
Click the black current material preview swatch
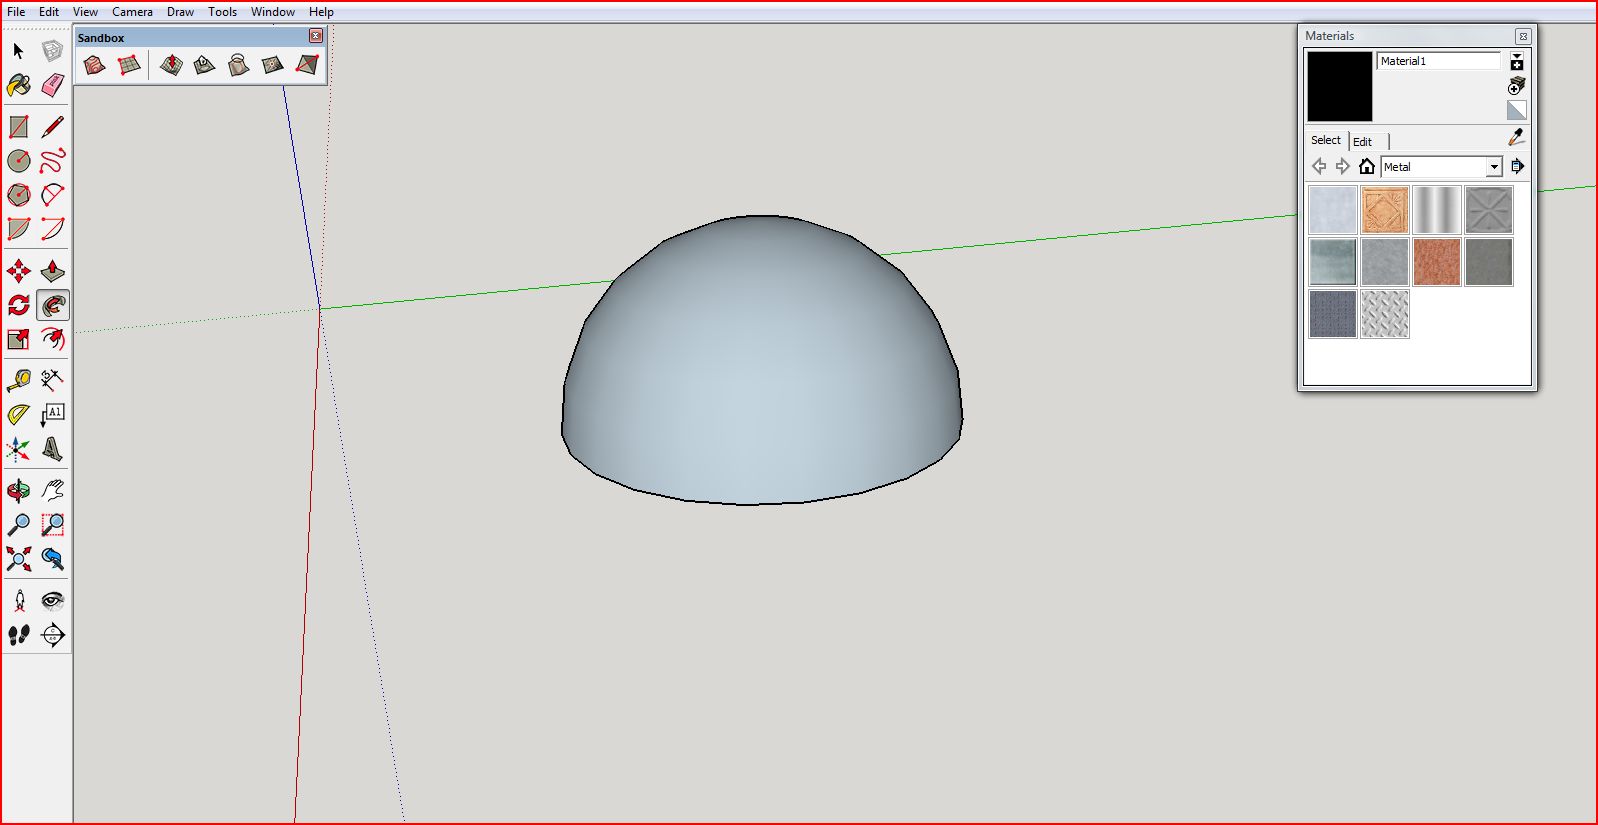(1340, 87)
